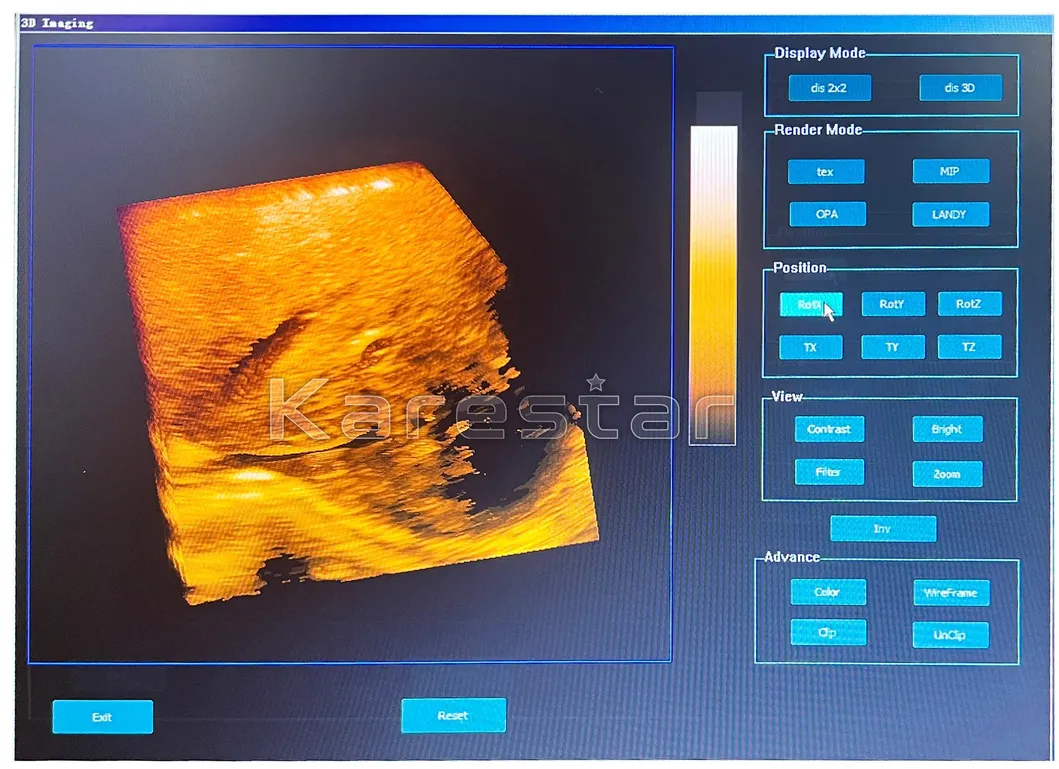Open the Color advance option
1059x769 pixels.
pos(827,592)
